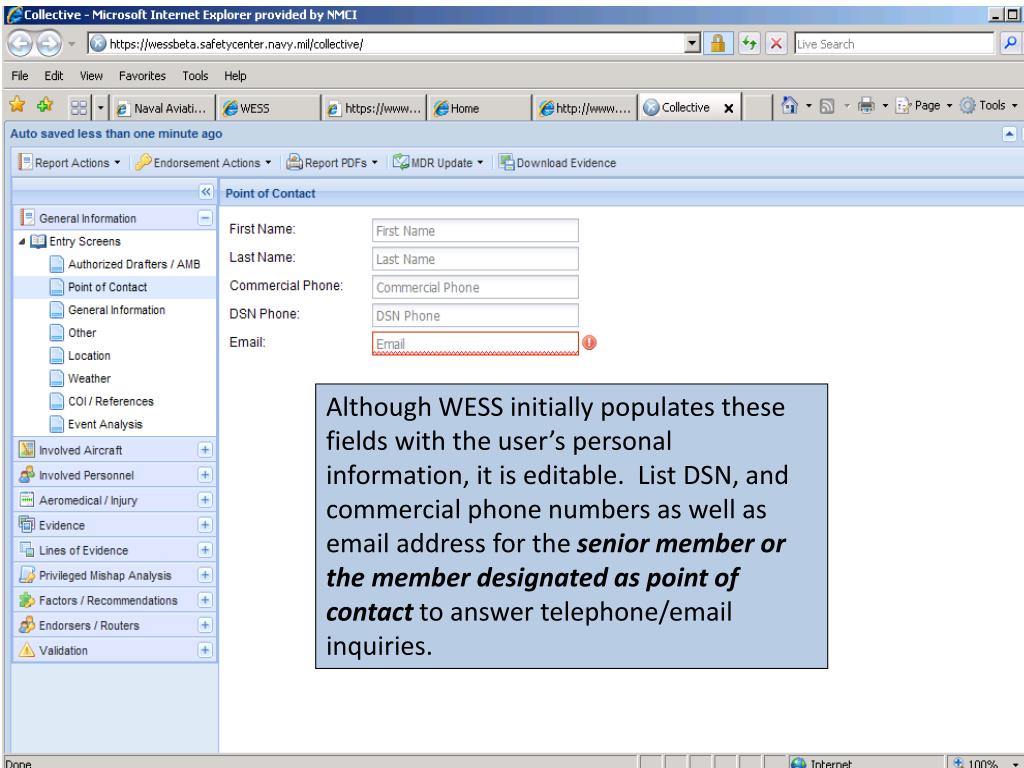Open the Endorsement Actions dropdown

(x=203, y=163)
